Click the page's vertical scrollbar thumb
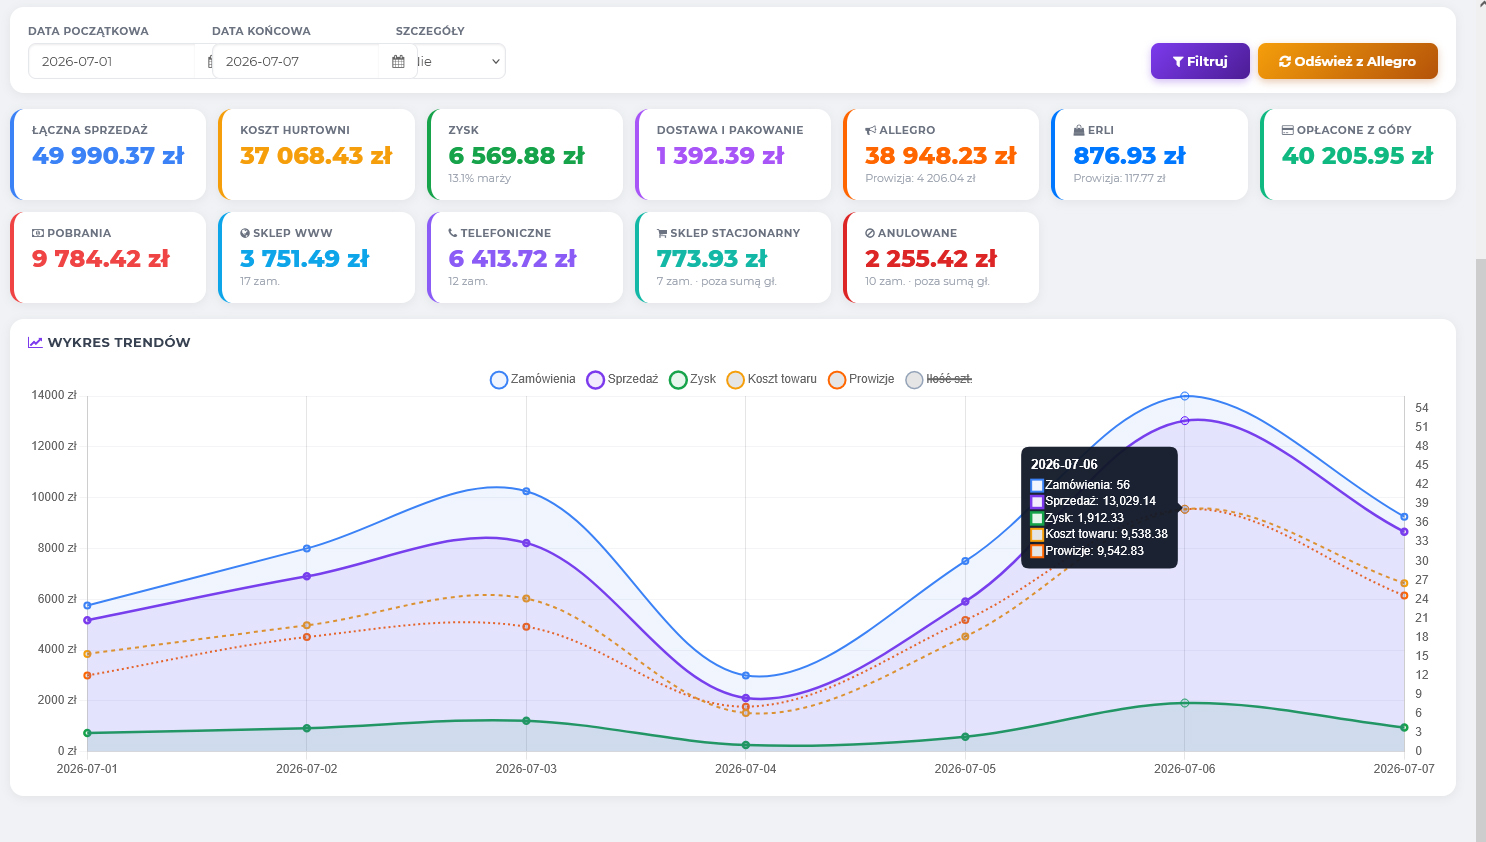 [x=1481, y=550]
